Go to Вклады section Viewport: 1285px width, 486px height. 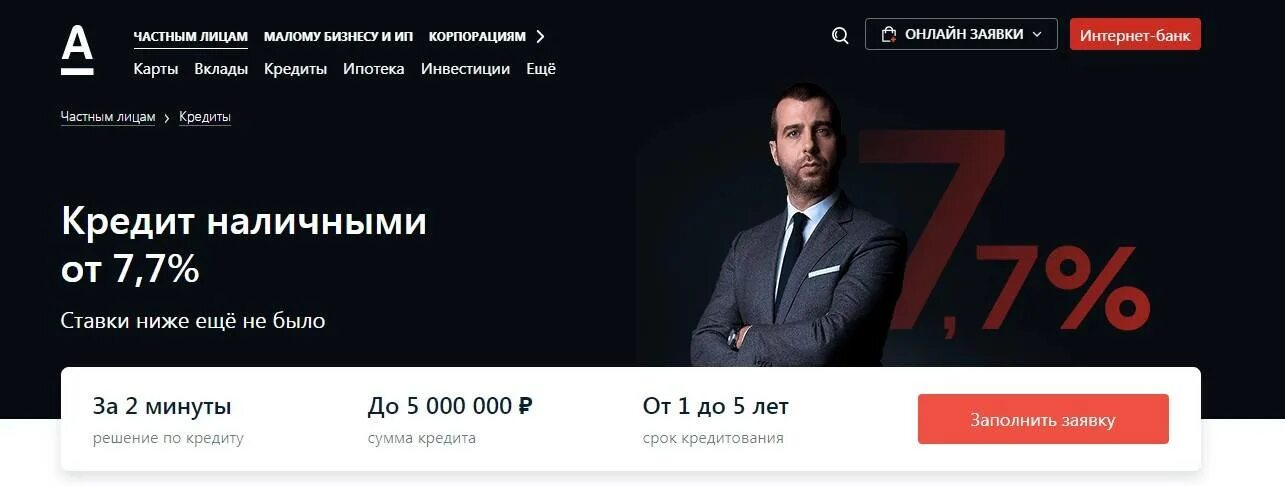[x=221, y=69]
